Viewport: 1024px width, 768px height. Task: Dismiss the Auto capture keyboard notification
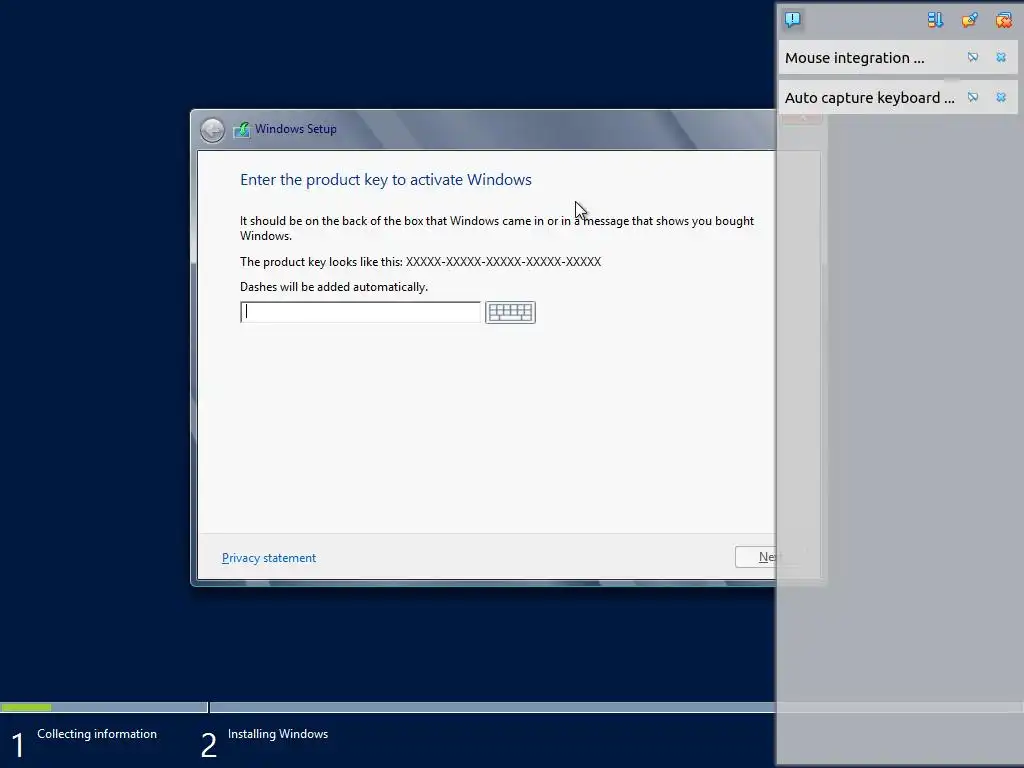1001,97
